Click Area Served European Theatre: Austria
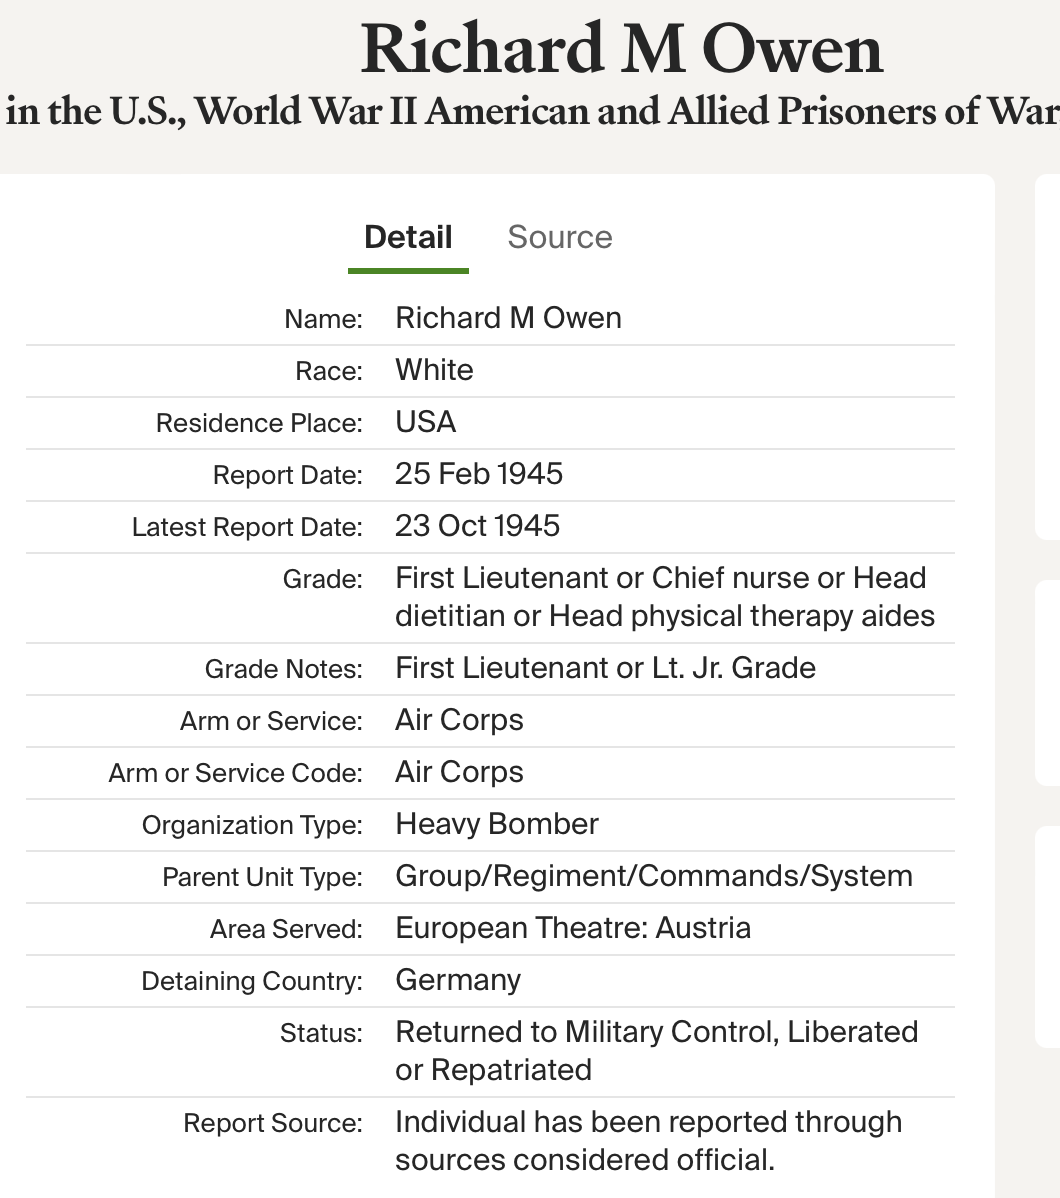This screenshot has width=1060, height=1198. point(573,928)
